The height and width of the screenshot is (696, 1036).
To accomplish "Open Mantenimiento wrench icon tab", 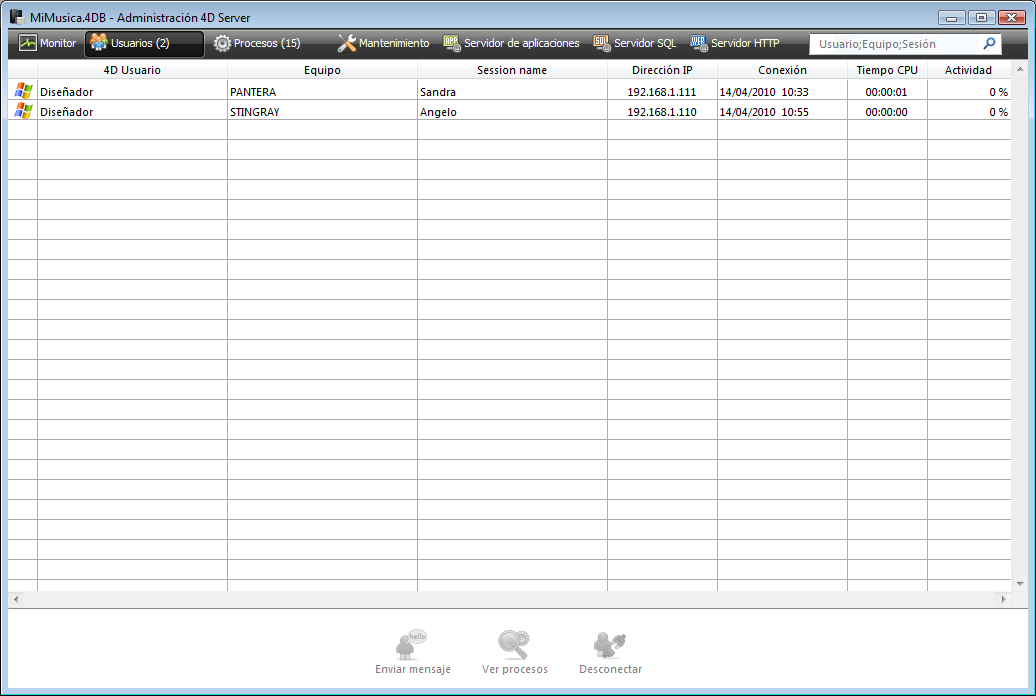I will [347, 43].
